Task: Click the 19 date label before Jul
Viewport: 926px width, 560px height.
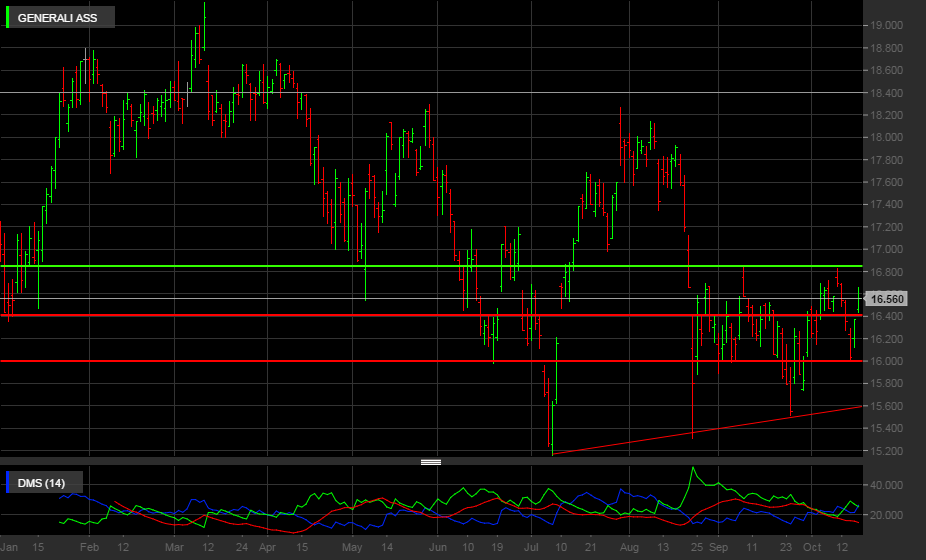Action: click(x=497, y=547)
